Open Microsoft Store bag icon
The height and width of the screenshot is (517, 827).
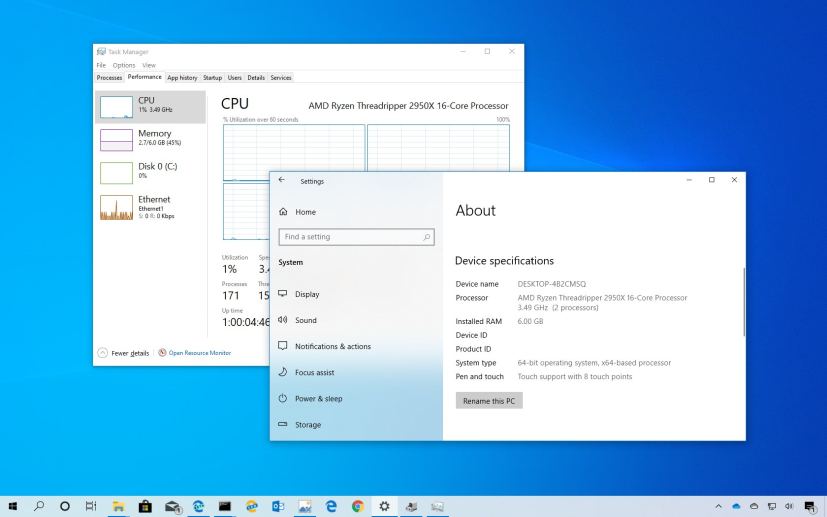(145, 506)
